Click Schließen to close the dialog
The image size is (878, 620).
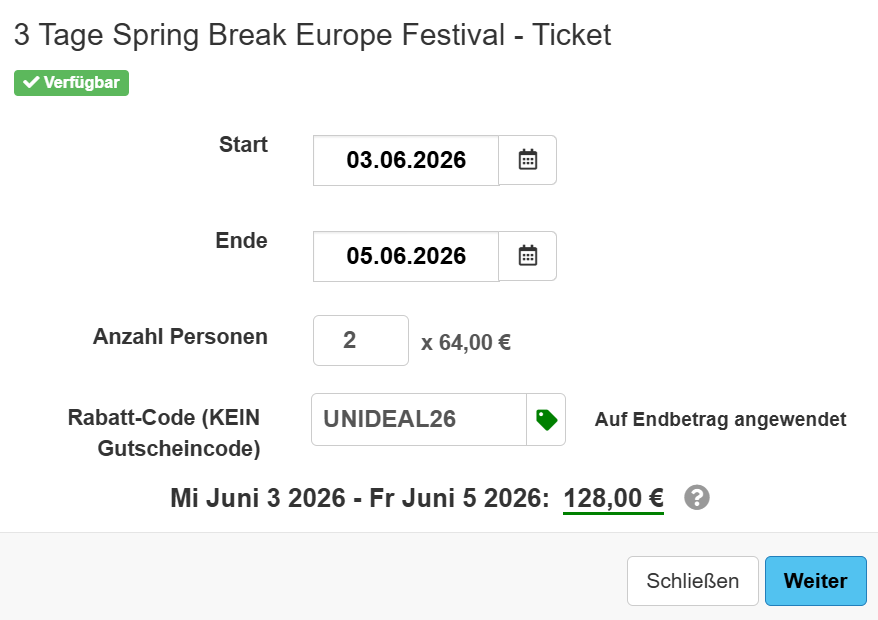coord(692,580)
